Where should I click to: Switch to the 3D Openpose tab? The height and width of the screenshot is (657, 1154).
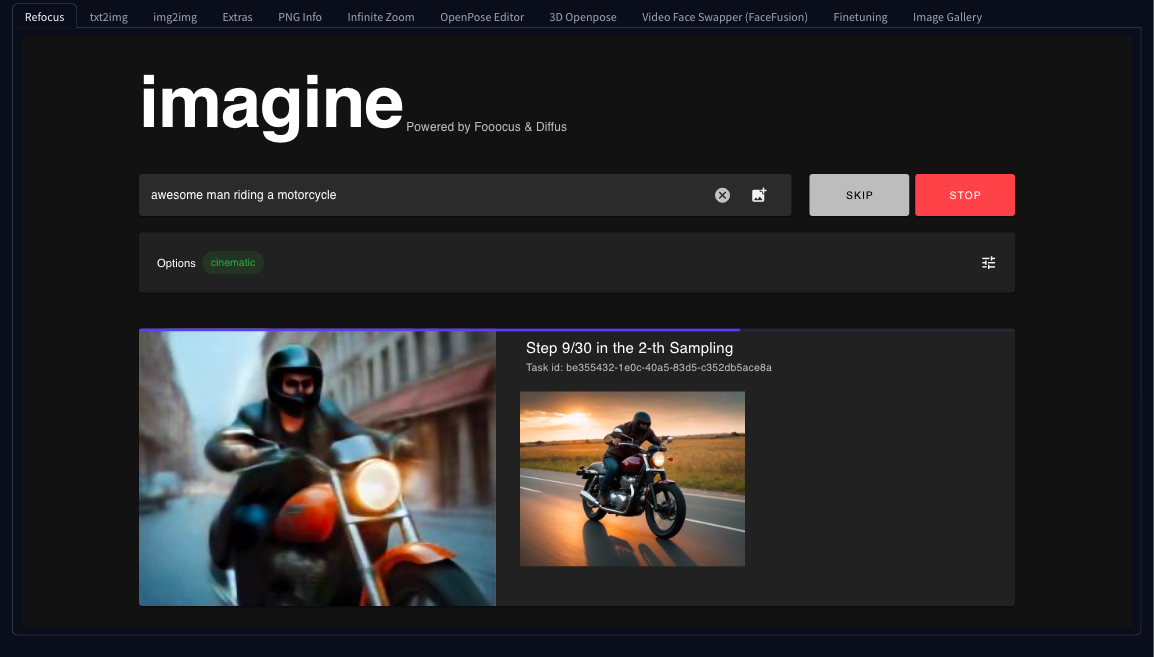point(582,16)
